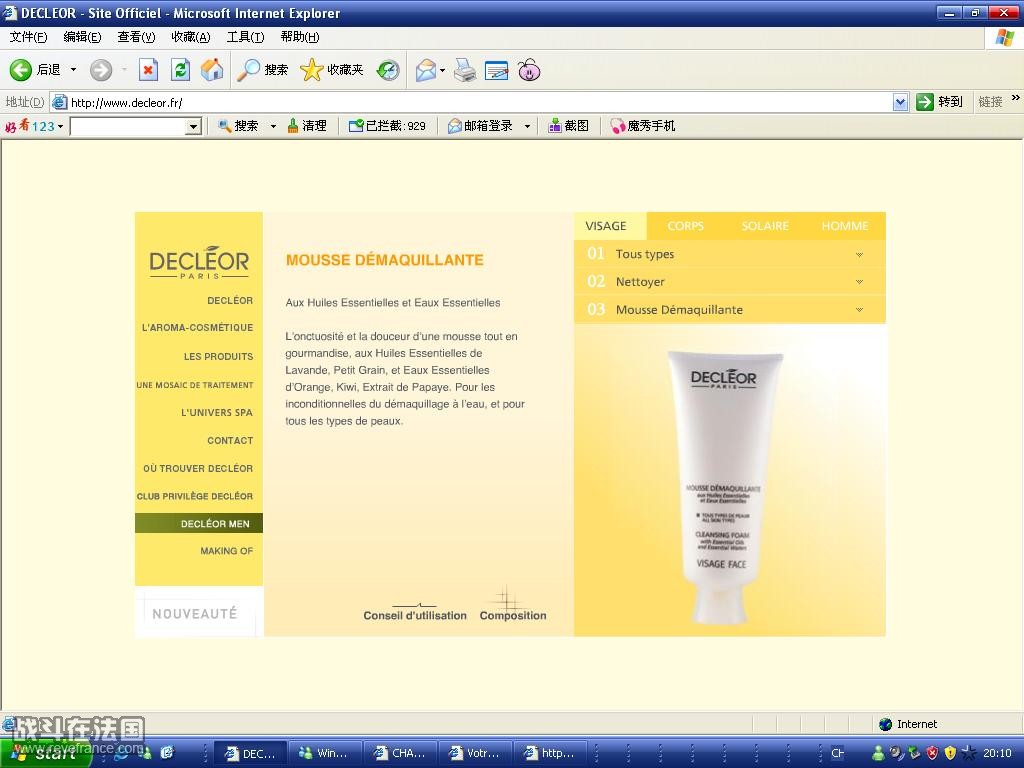Click the 截图 screenshot button
The width and height of the screenshot is (1024, 768).
point(568,126)
